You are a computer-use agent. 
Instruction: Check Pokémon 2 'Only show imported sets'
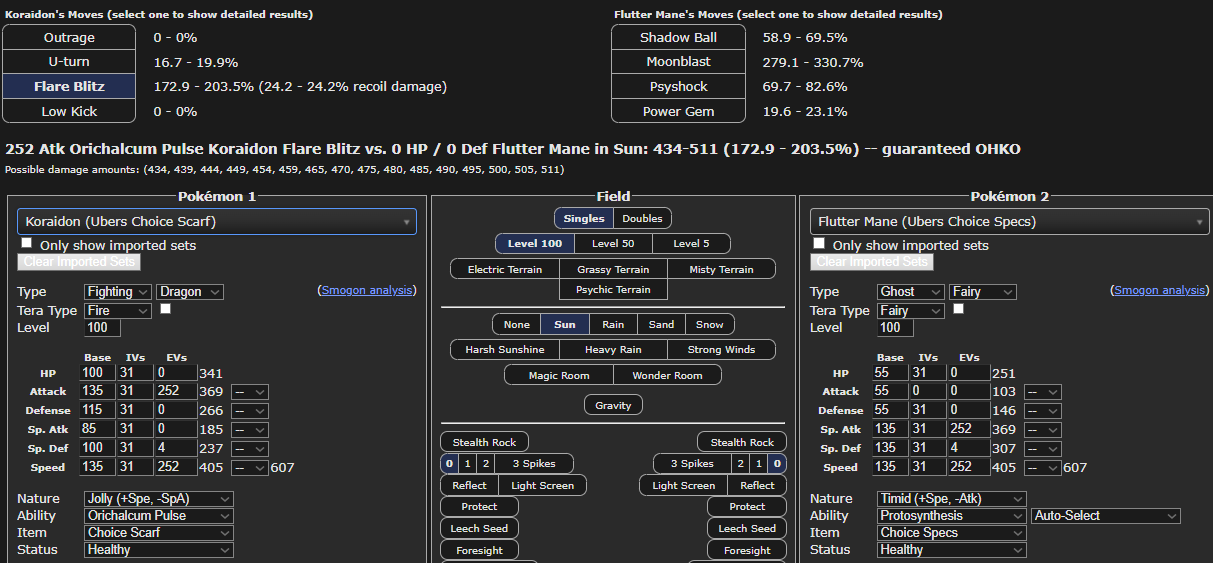pos(819,244)
